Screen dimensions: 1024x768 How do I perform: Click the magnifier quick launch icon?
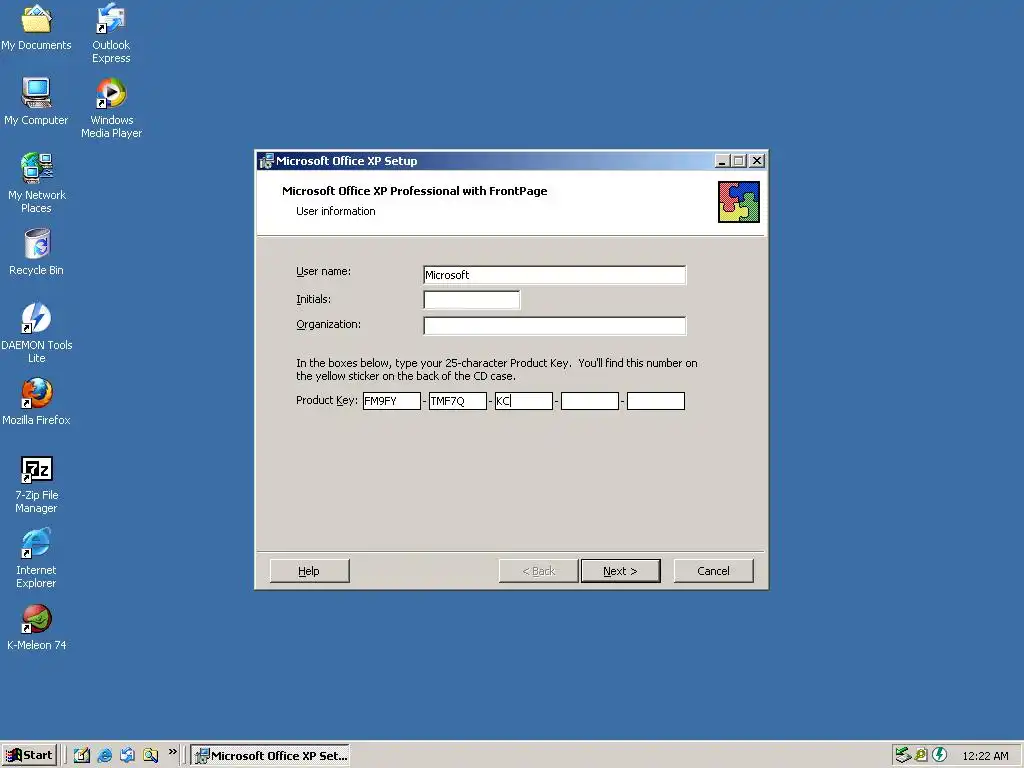(x=150, y=755)
